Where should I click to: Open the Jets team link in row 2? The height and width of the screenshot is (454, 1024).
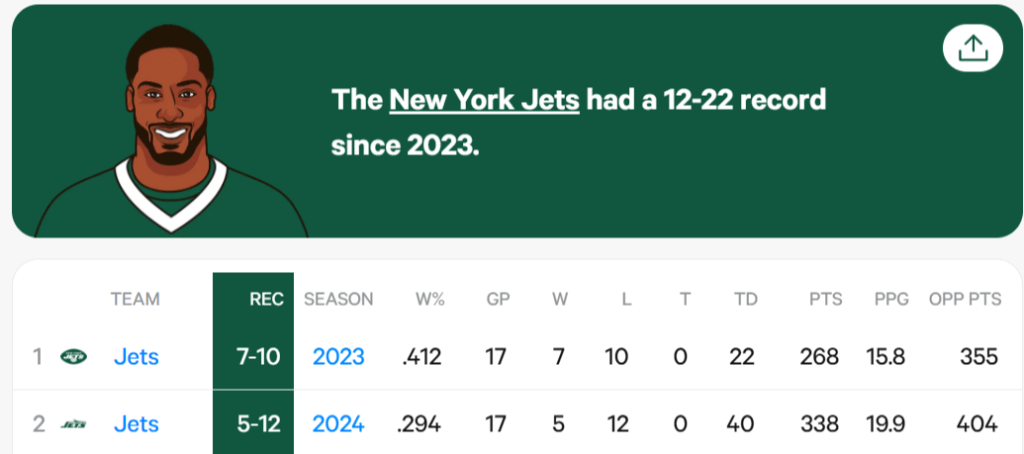(x=136, y=424)
